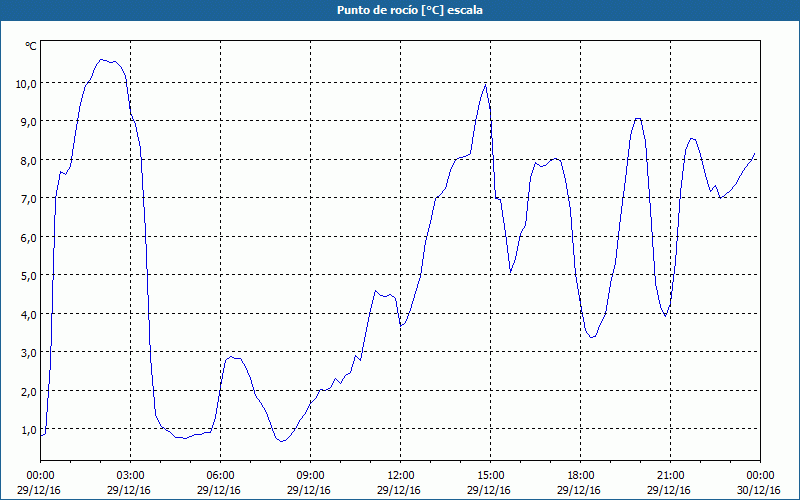Click the 1,0 y-axis value
Screen dimensions: 800x500
click(29, 430)
